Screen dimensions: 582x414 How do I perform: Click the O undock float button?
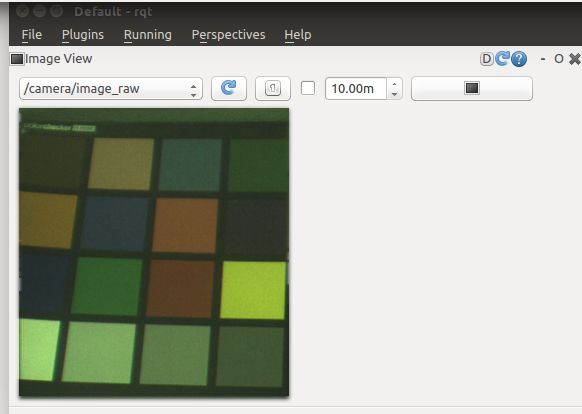click(x=559, y=59)
